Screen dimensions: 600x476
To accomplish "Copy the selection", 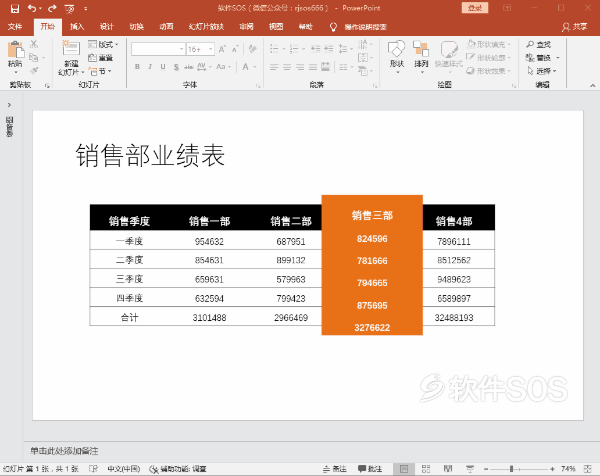I will pyautogui.click(x=34, y=57).
